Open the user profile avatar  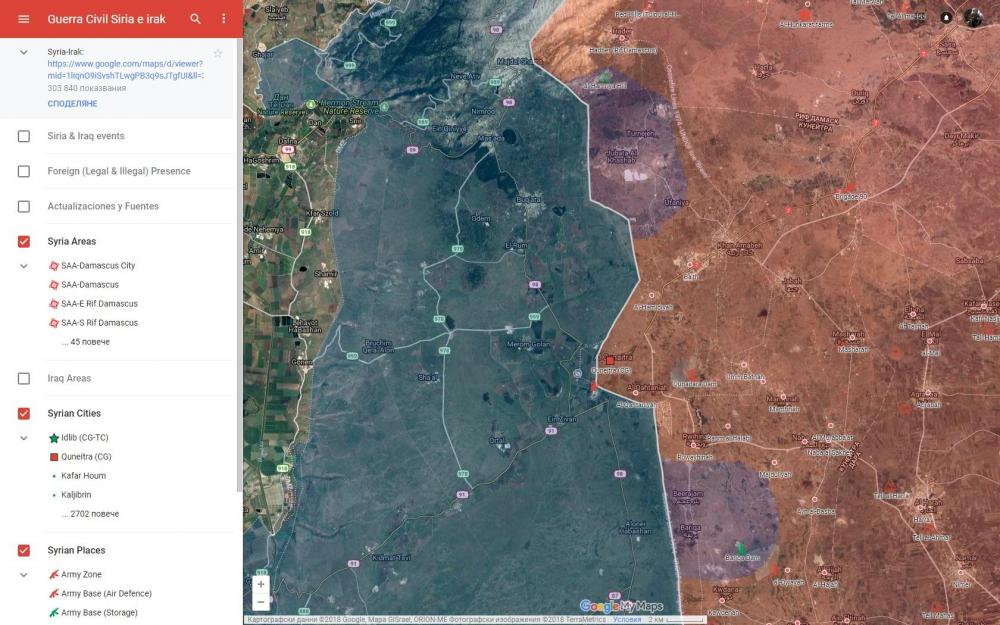[974, 18]
